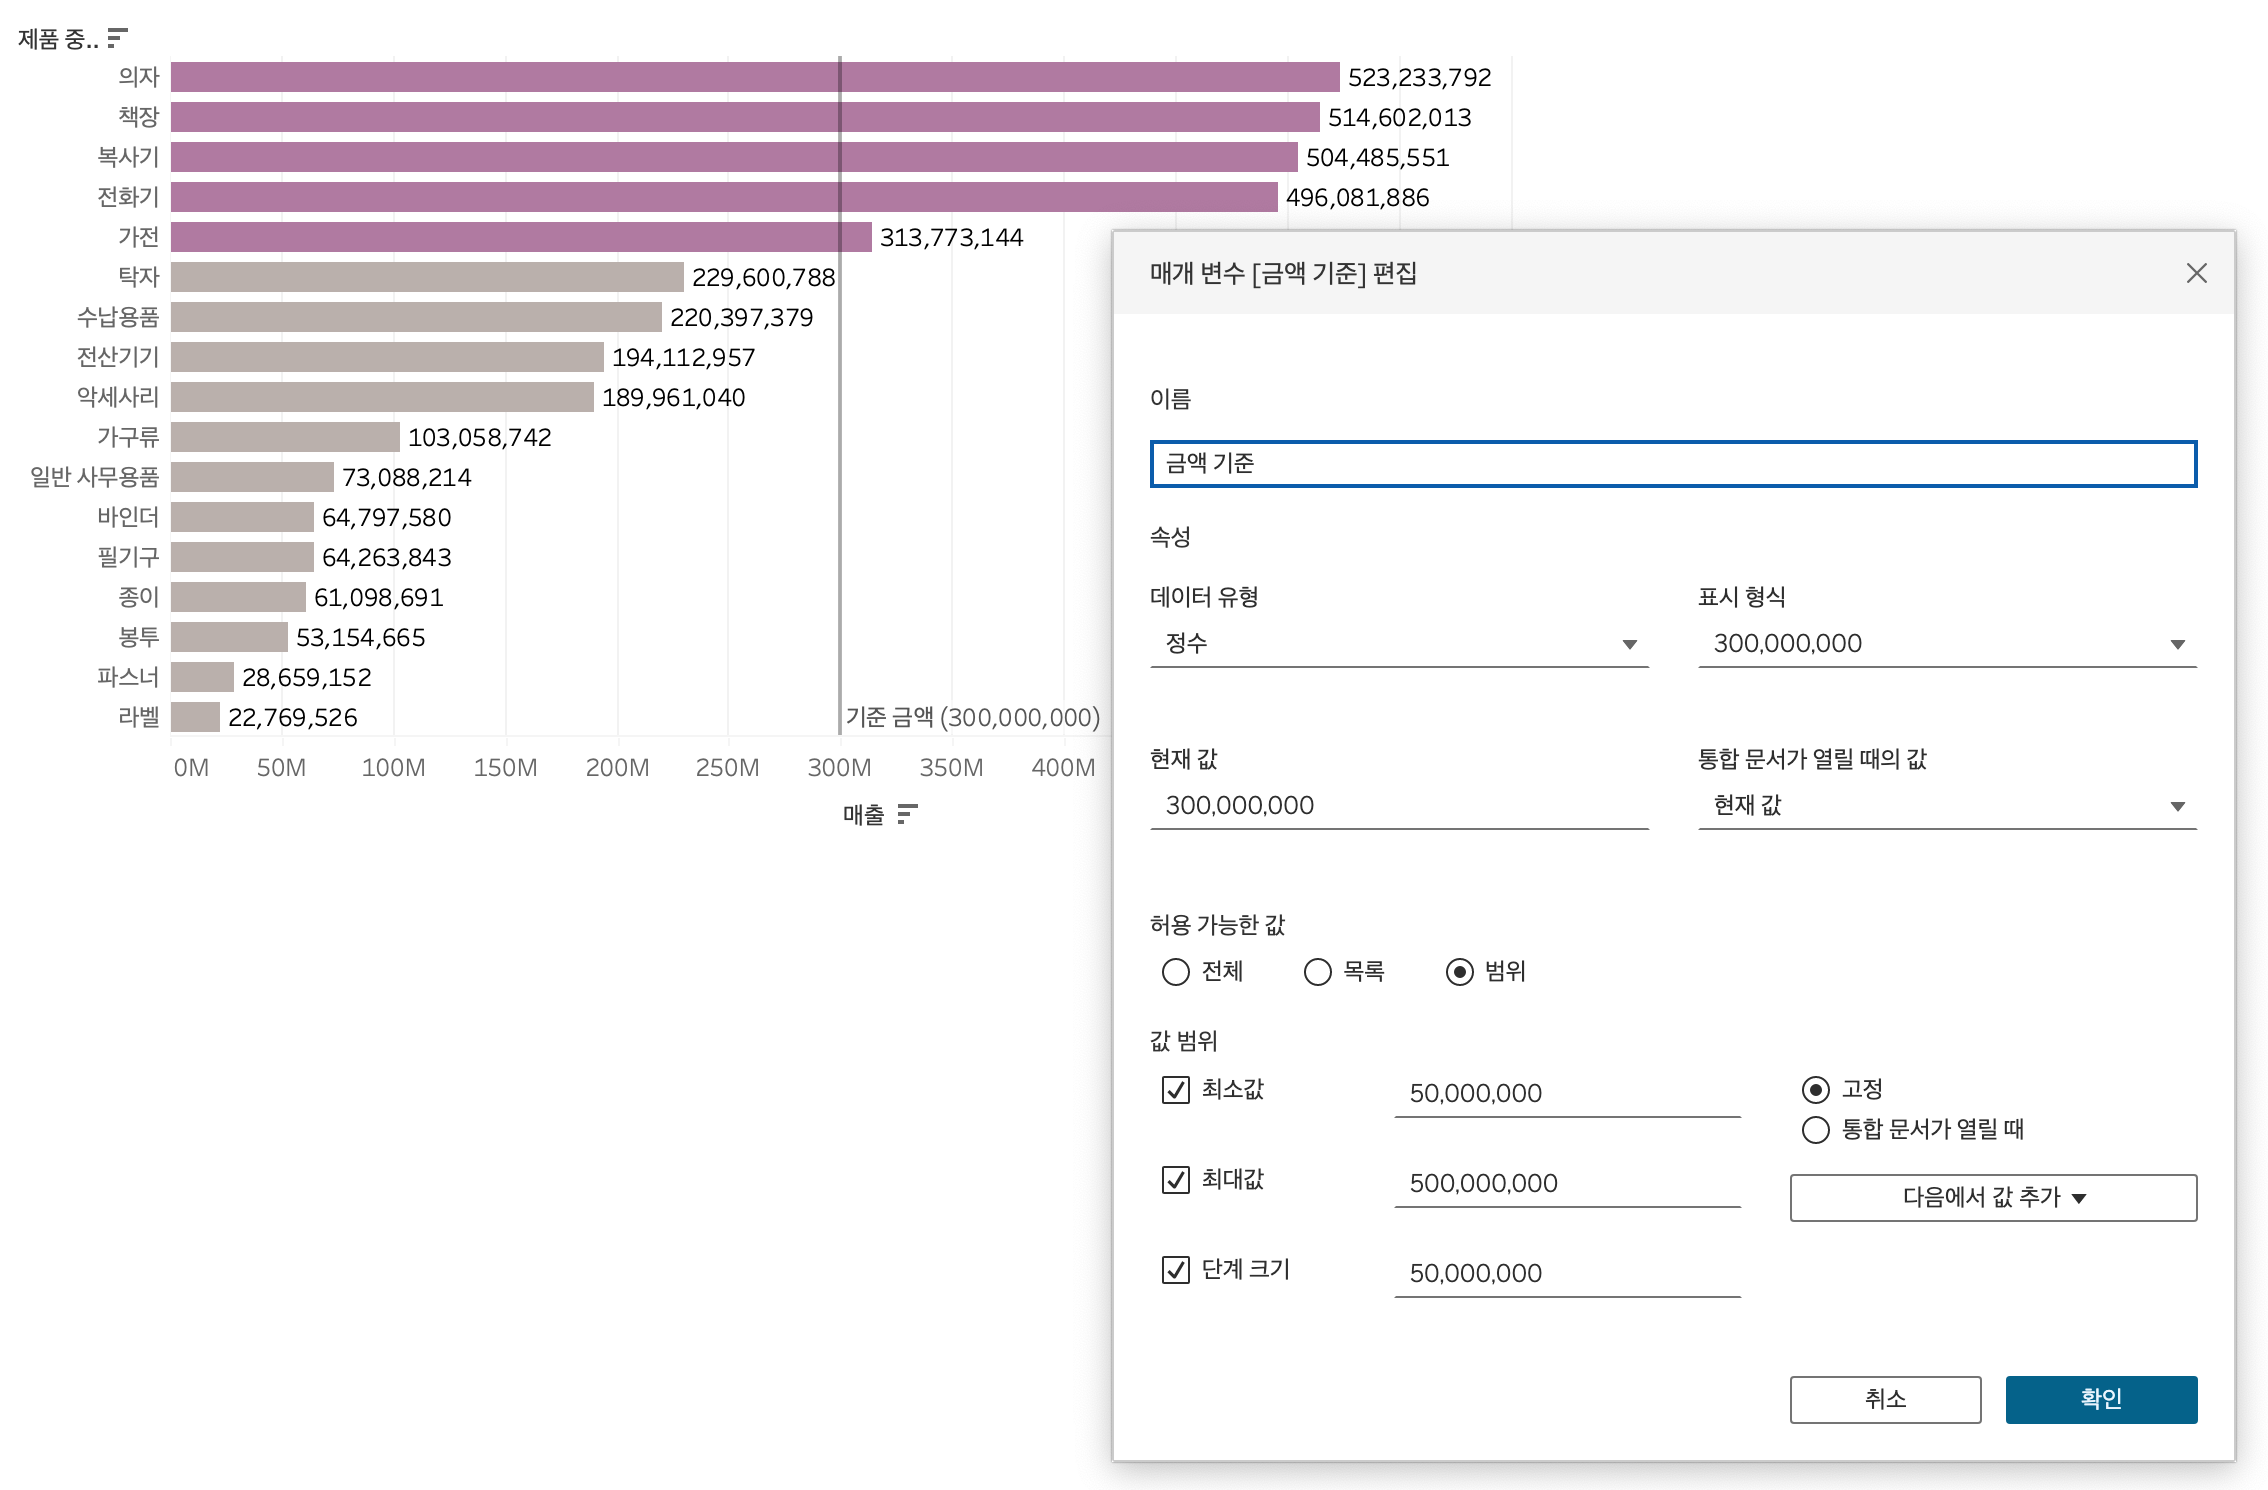Uncheck the 최대값 checkbox
2268x1490 pixels.
pyautogui.click(x=1176, y=1179)
